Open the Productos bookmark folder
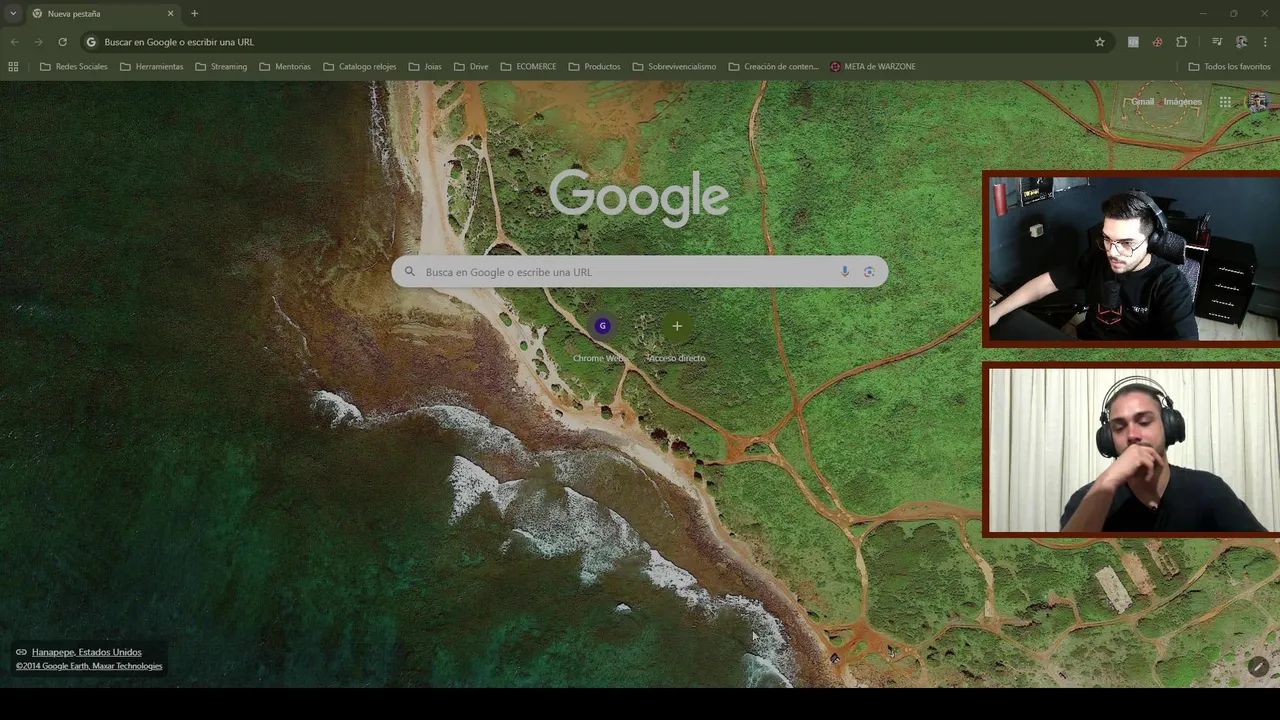The height and width of the screenshot is (720, 1280). (594, 67)
